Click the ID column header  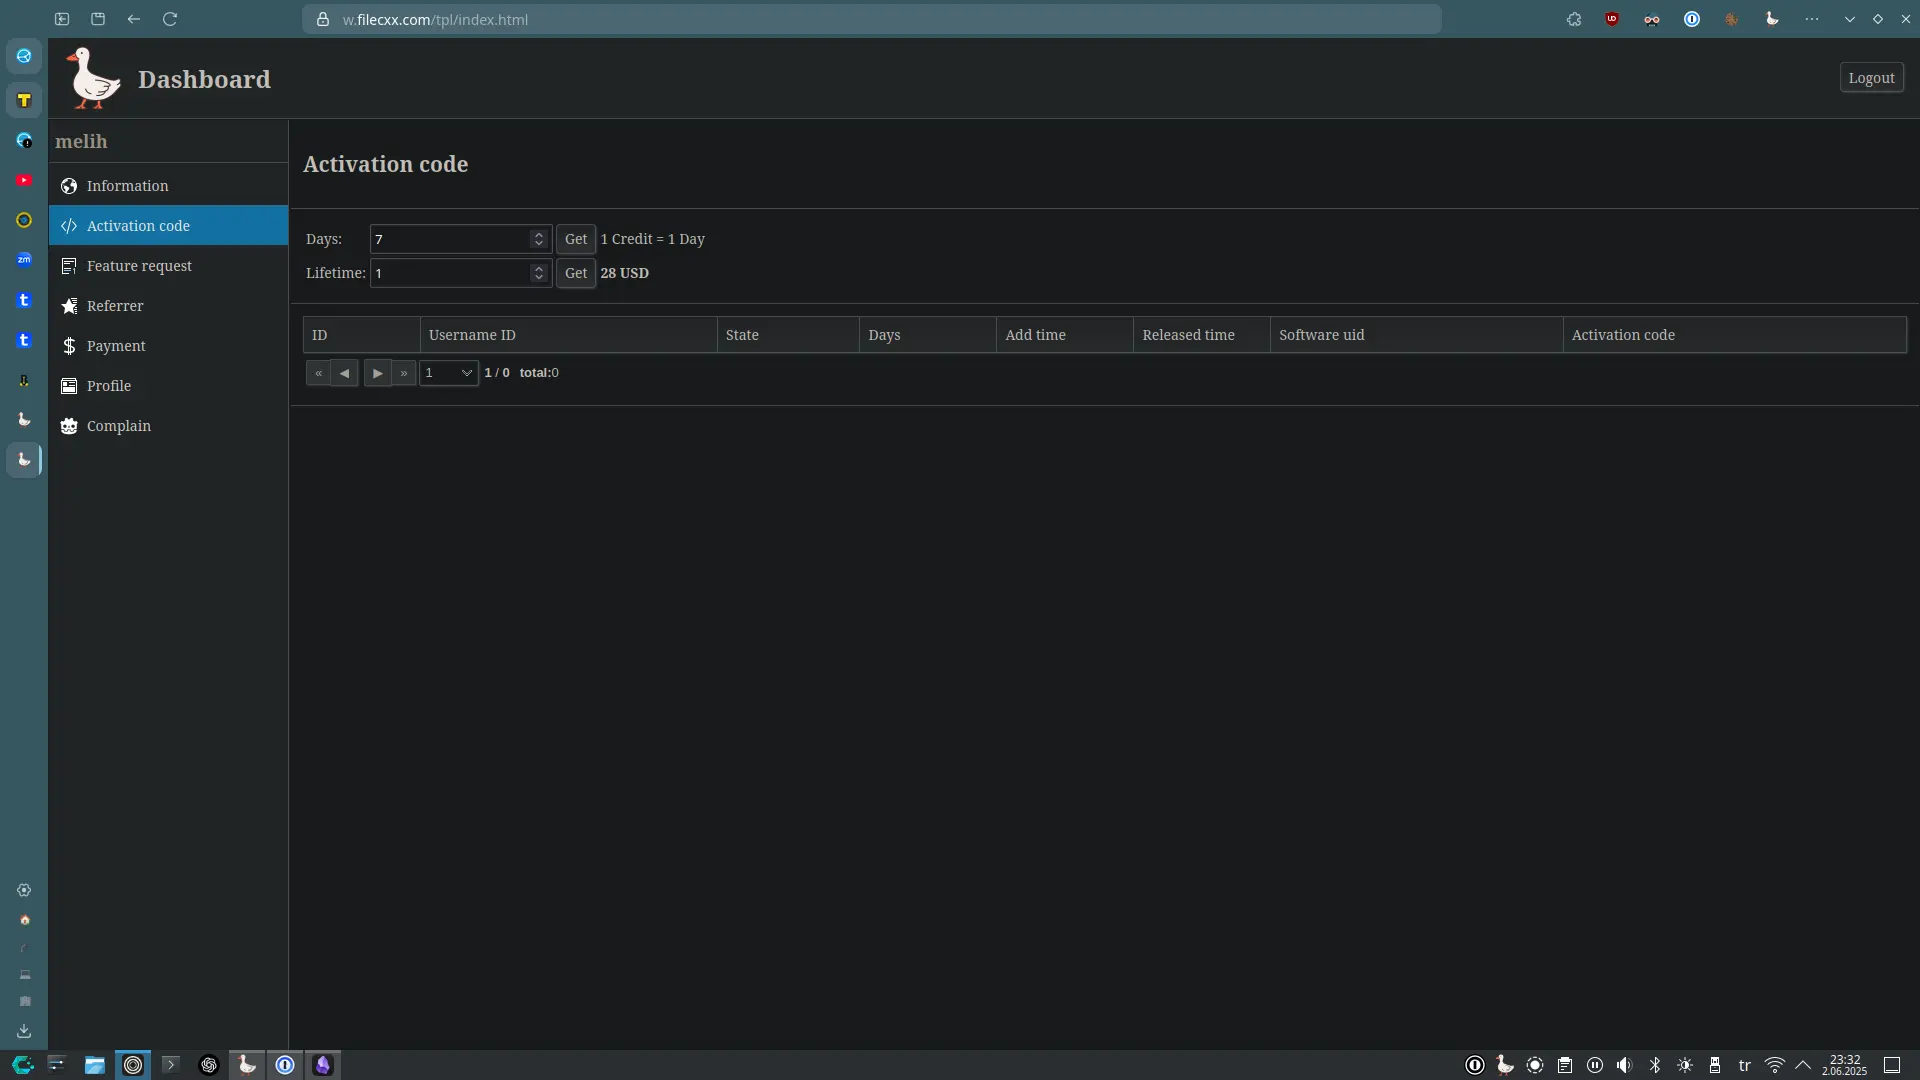[361, 335]
